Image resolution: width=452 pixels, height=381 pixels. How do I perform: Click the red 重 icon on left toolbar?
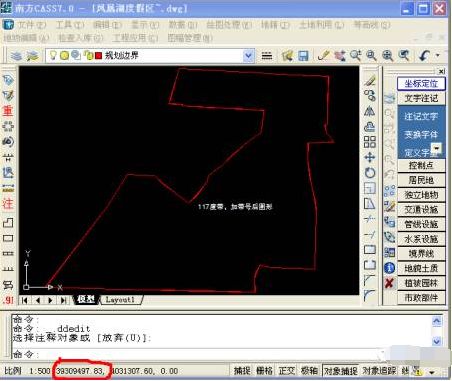click(8, 111)
